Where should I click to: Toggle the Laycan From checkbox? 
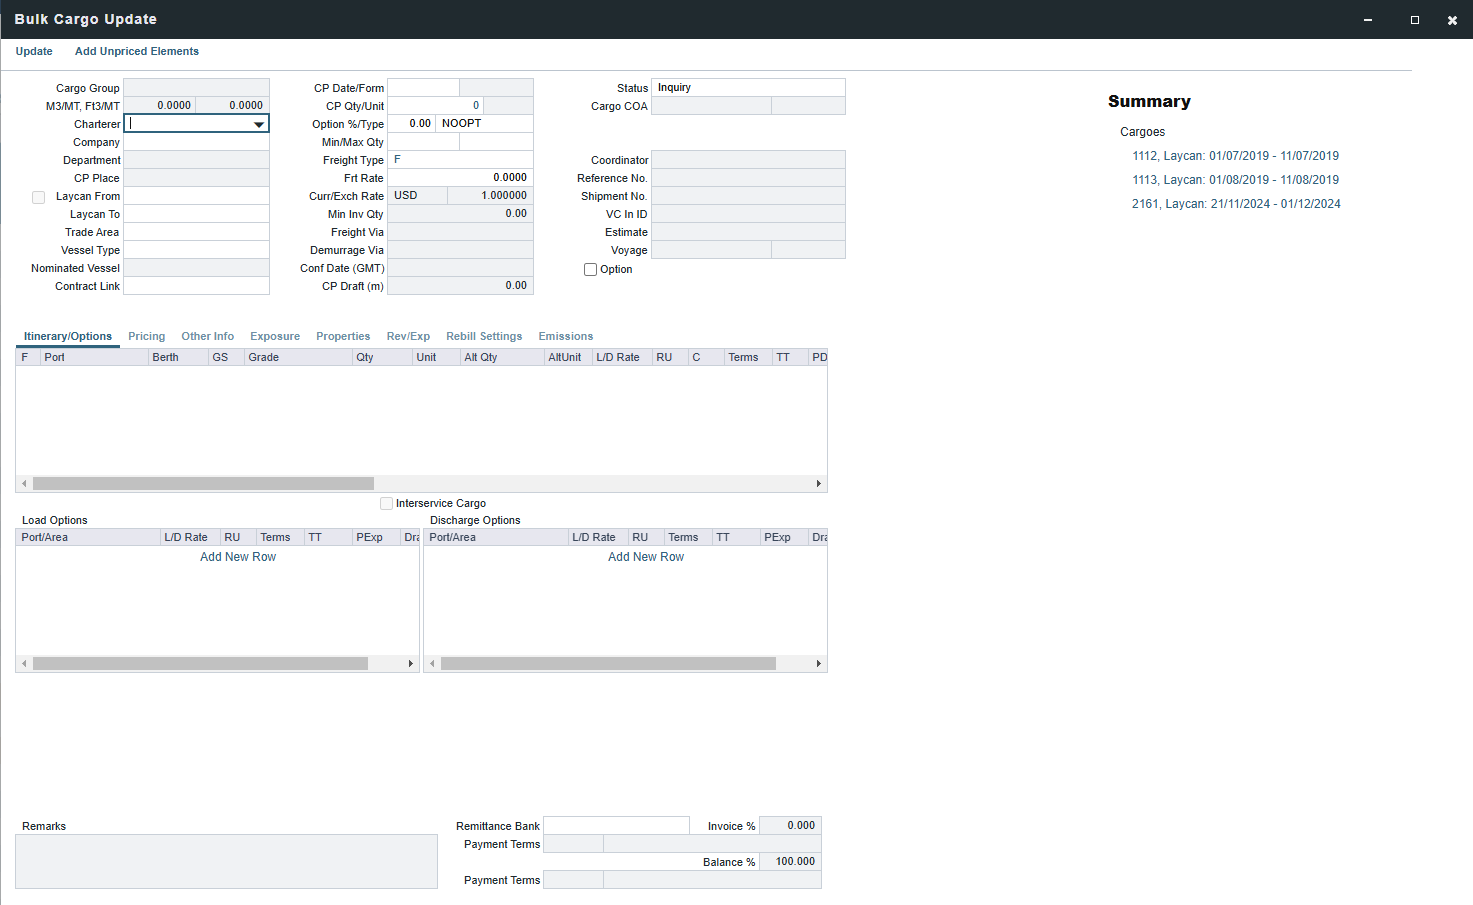point(39,197)
